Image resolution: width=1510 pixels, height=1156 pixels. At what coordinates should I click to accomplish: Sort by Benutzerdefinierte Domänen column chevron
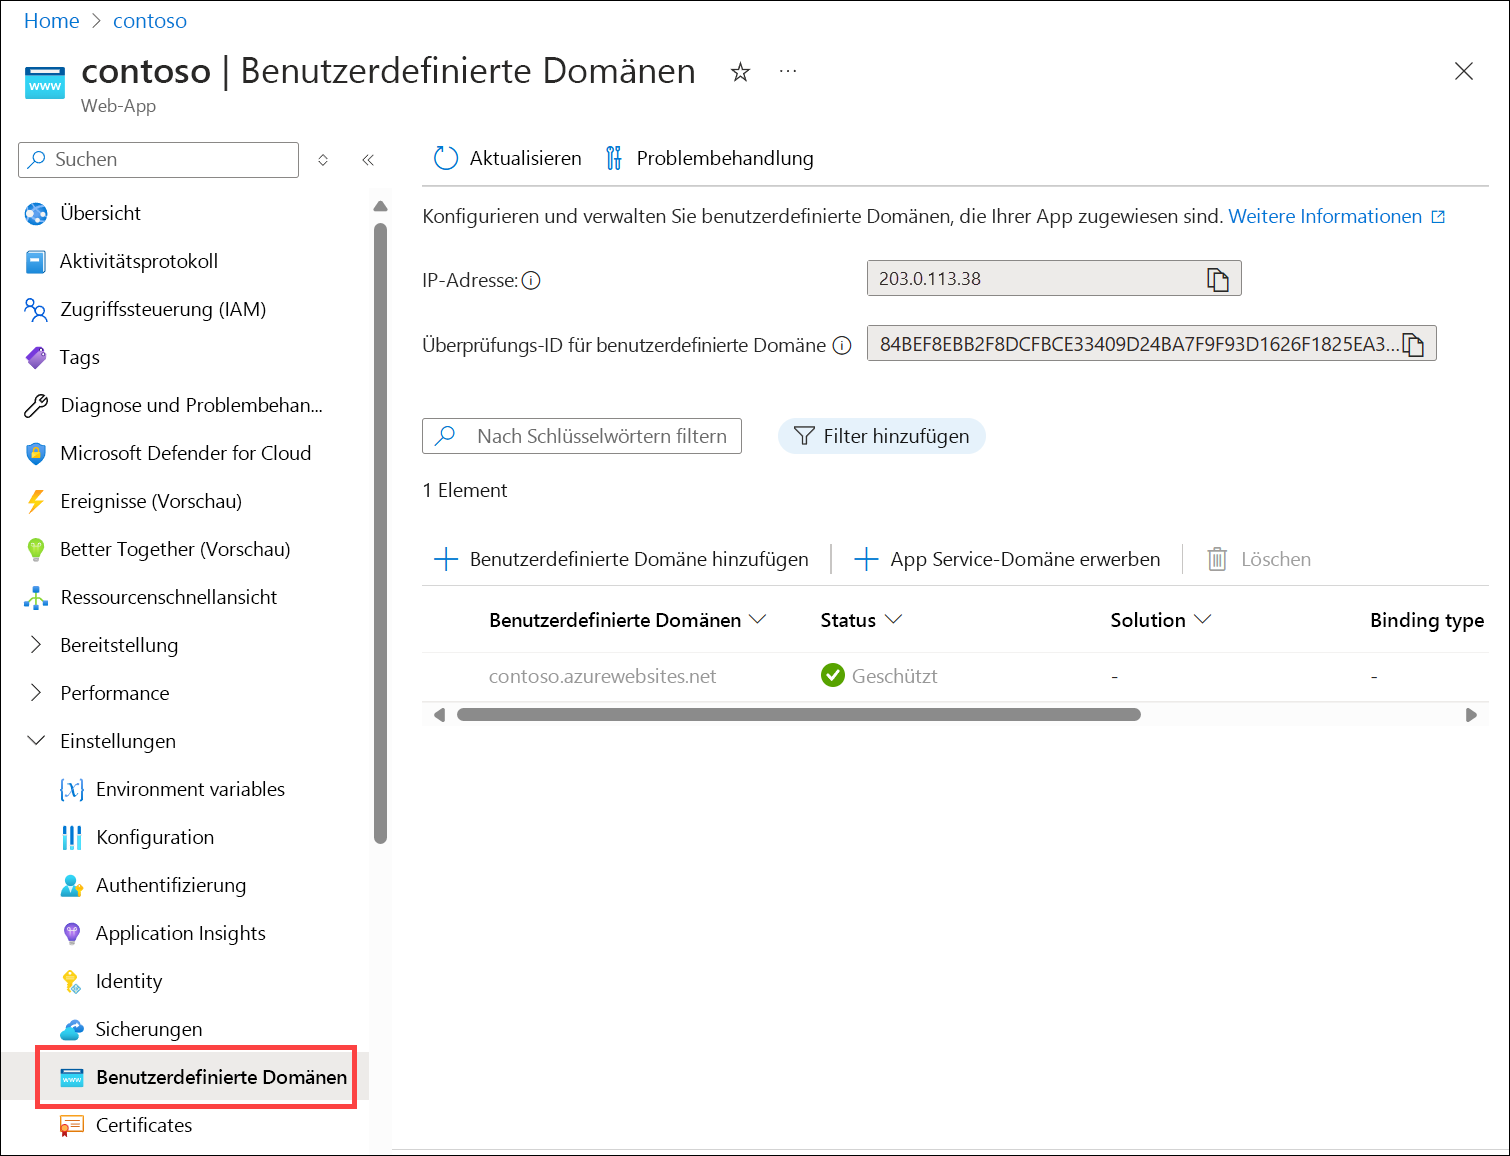758,620
